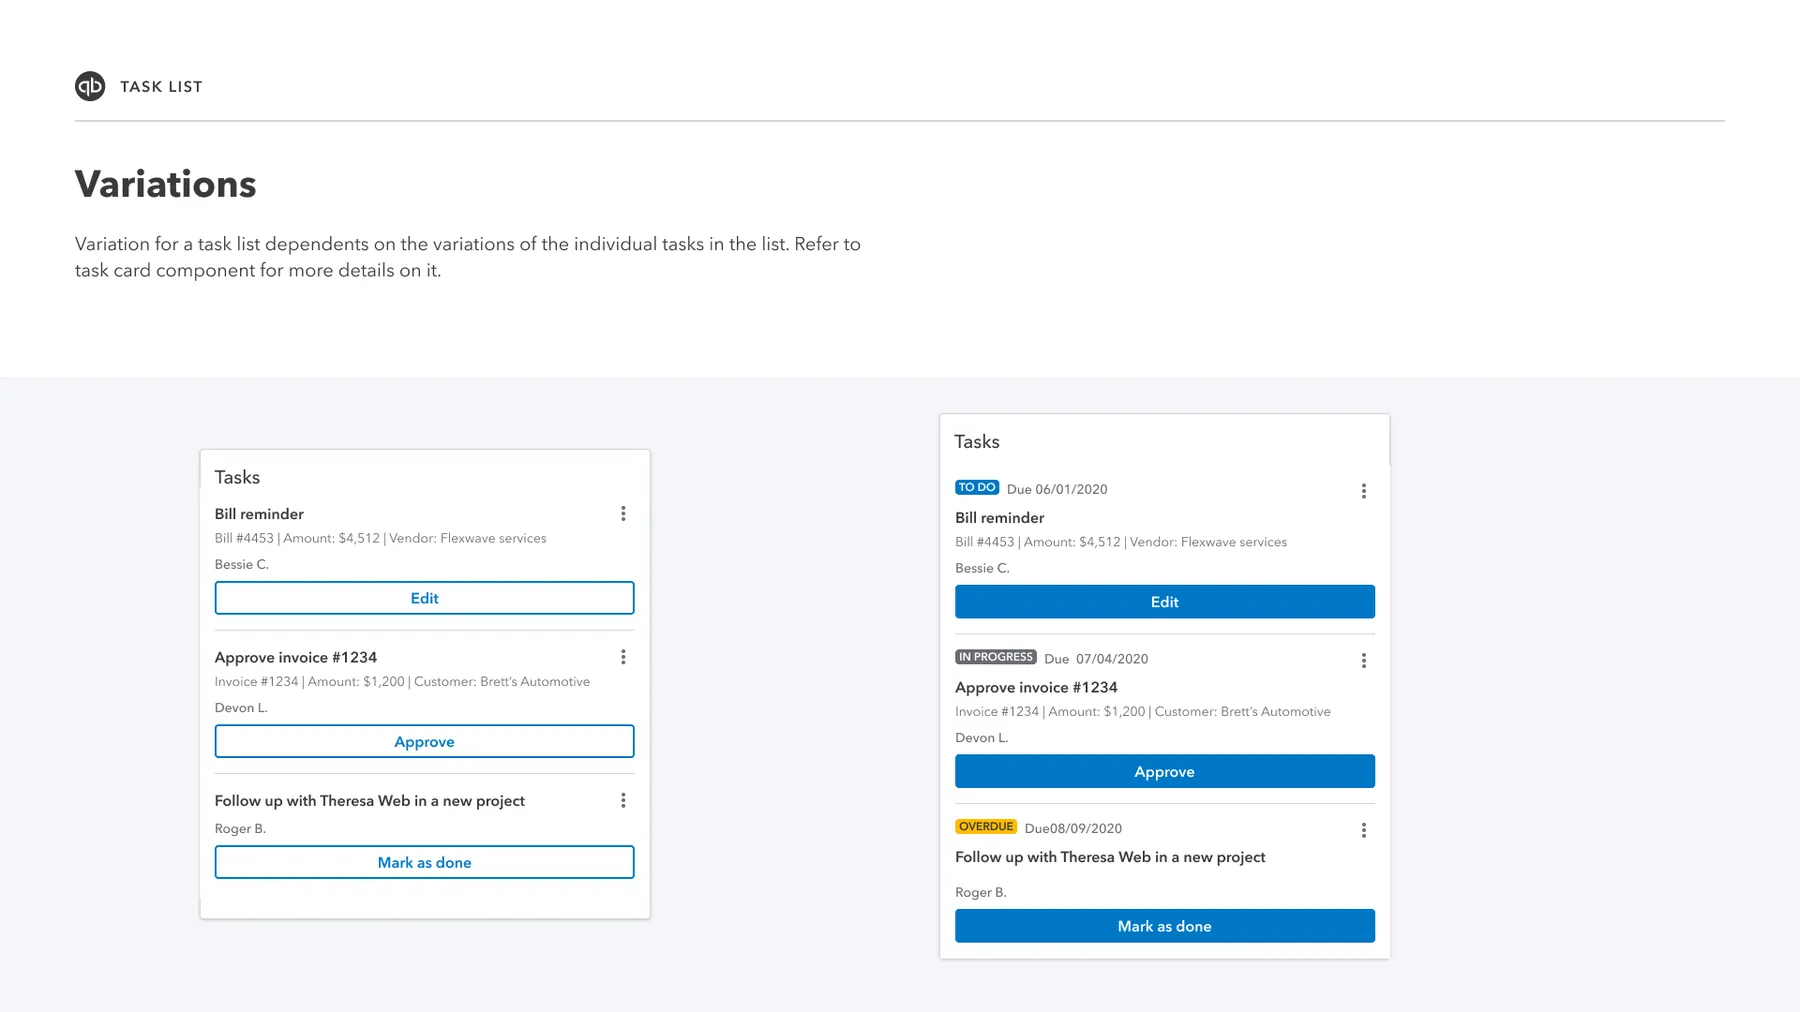Click Bessie C. assignee in right card
Viewport: 1800px width, 1012px height.
(x=982, y=569)
